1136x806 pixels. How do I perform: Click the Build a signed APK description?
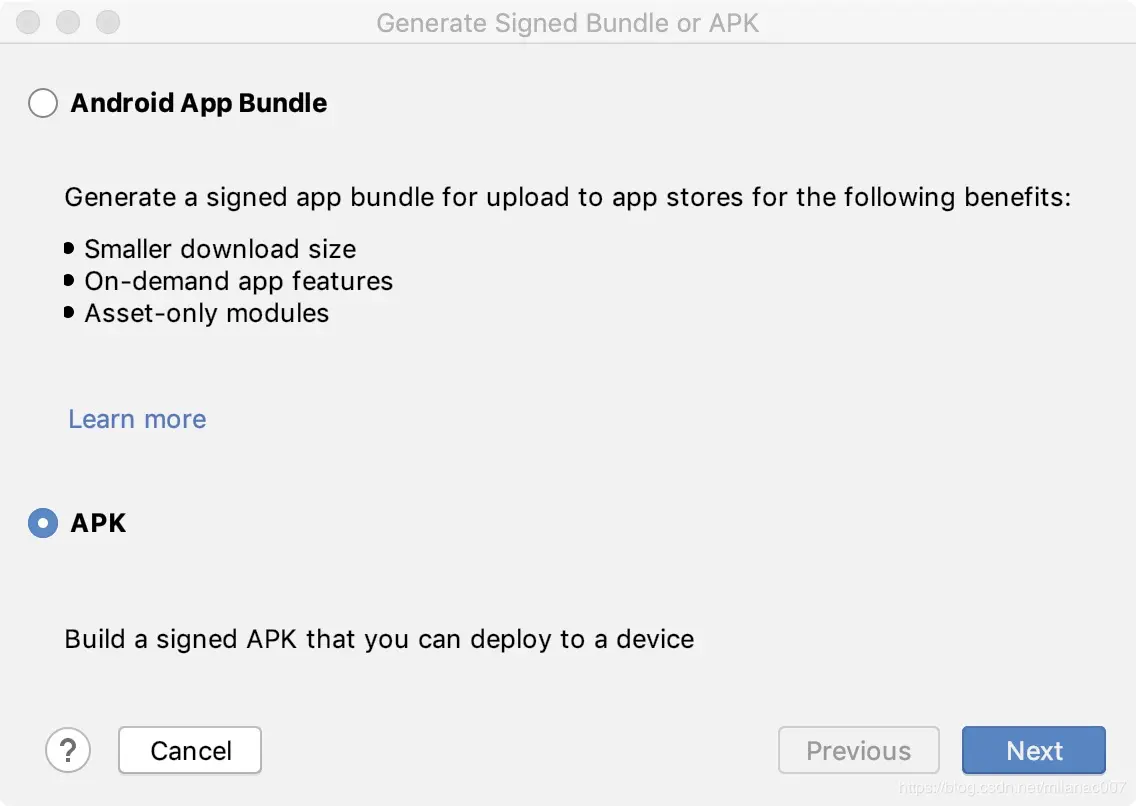coord(379,639)
